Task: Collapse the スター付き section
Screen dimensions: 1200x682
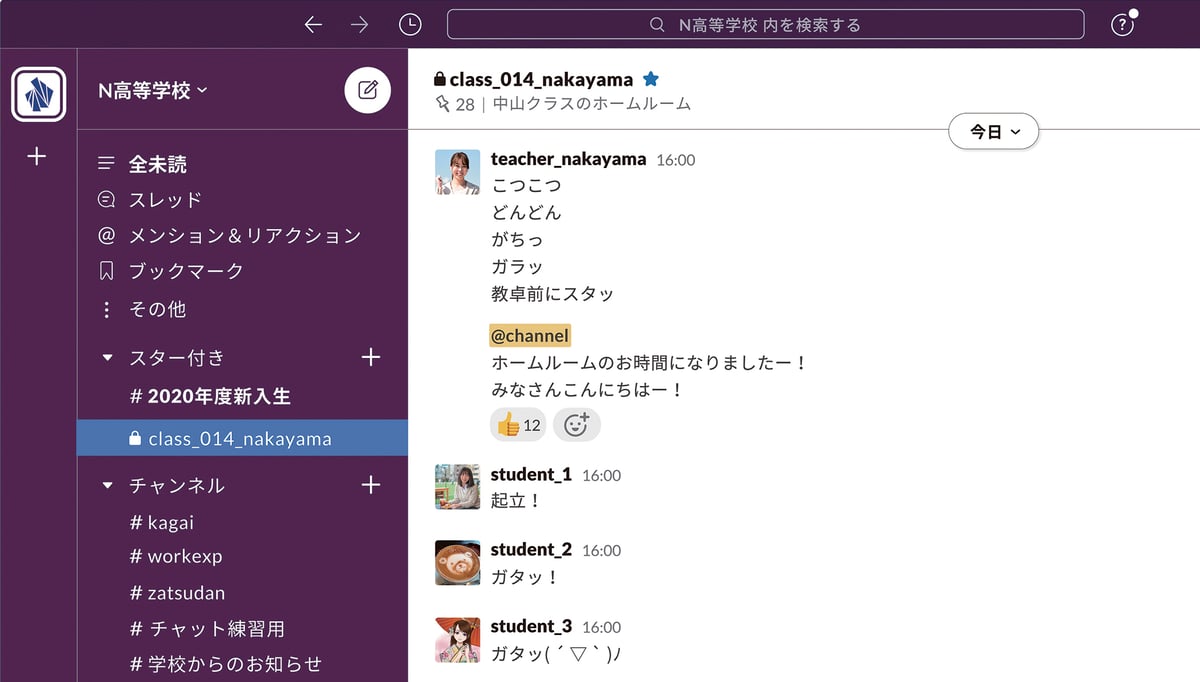Action: coord(108,358)
